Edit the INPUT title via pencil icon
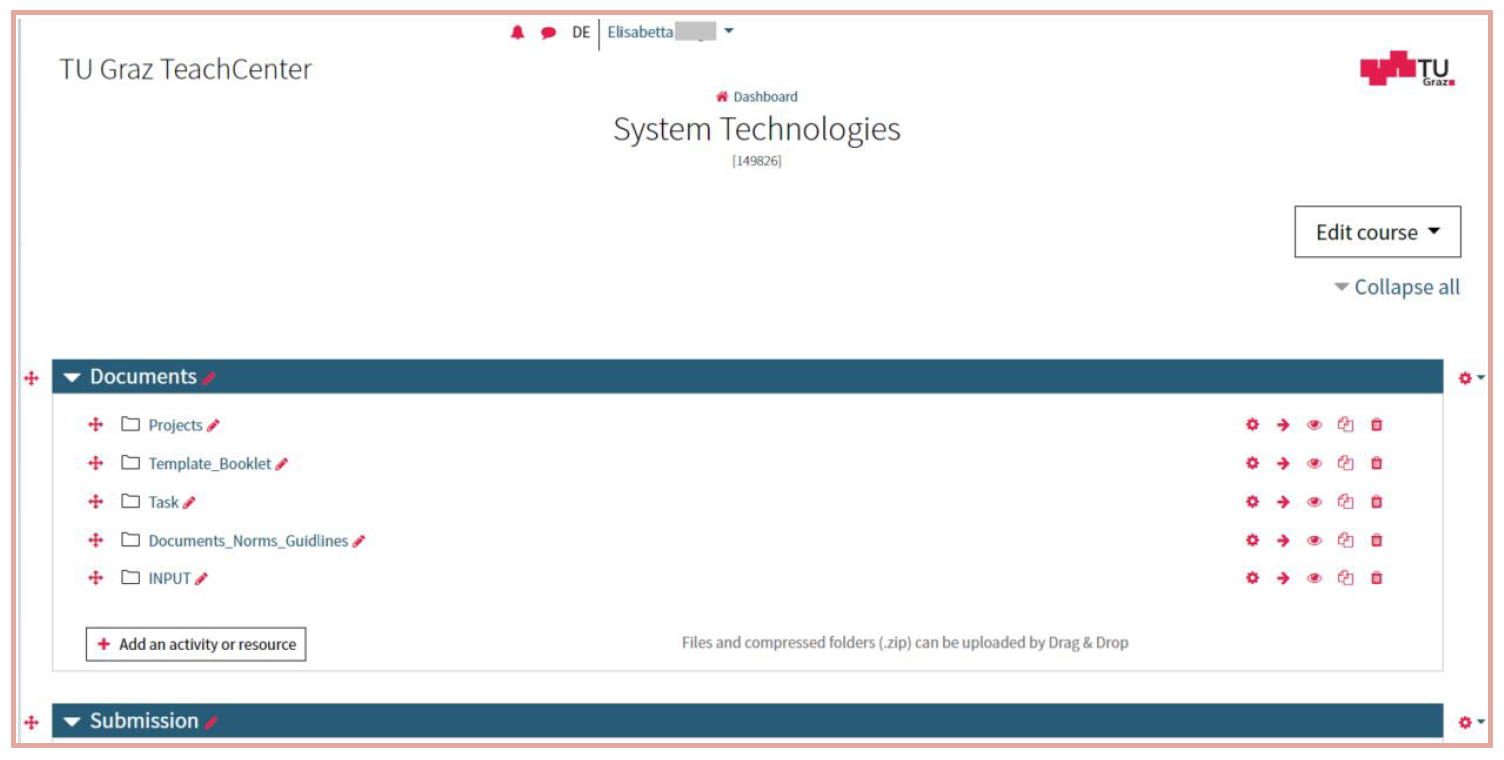The image size is (1504, 760). 201,579
